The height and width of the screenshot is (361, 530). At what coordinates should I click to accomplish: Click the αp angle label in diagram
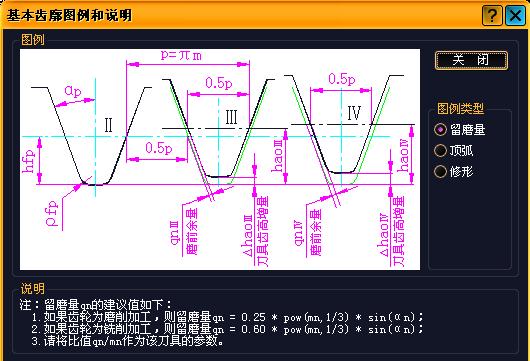pos(73,91)
